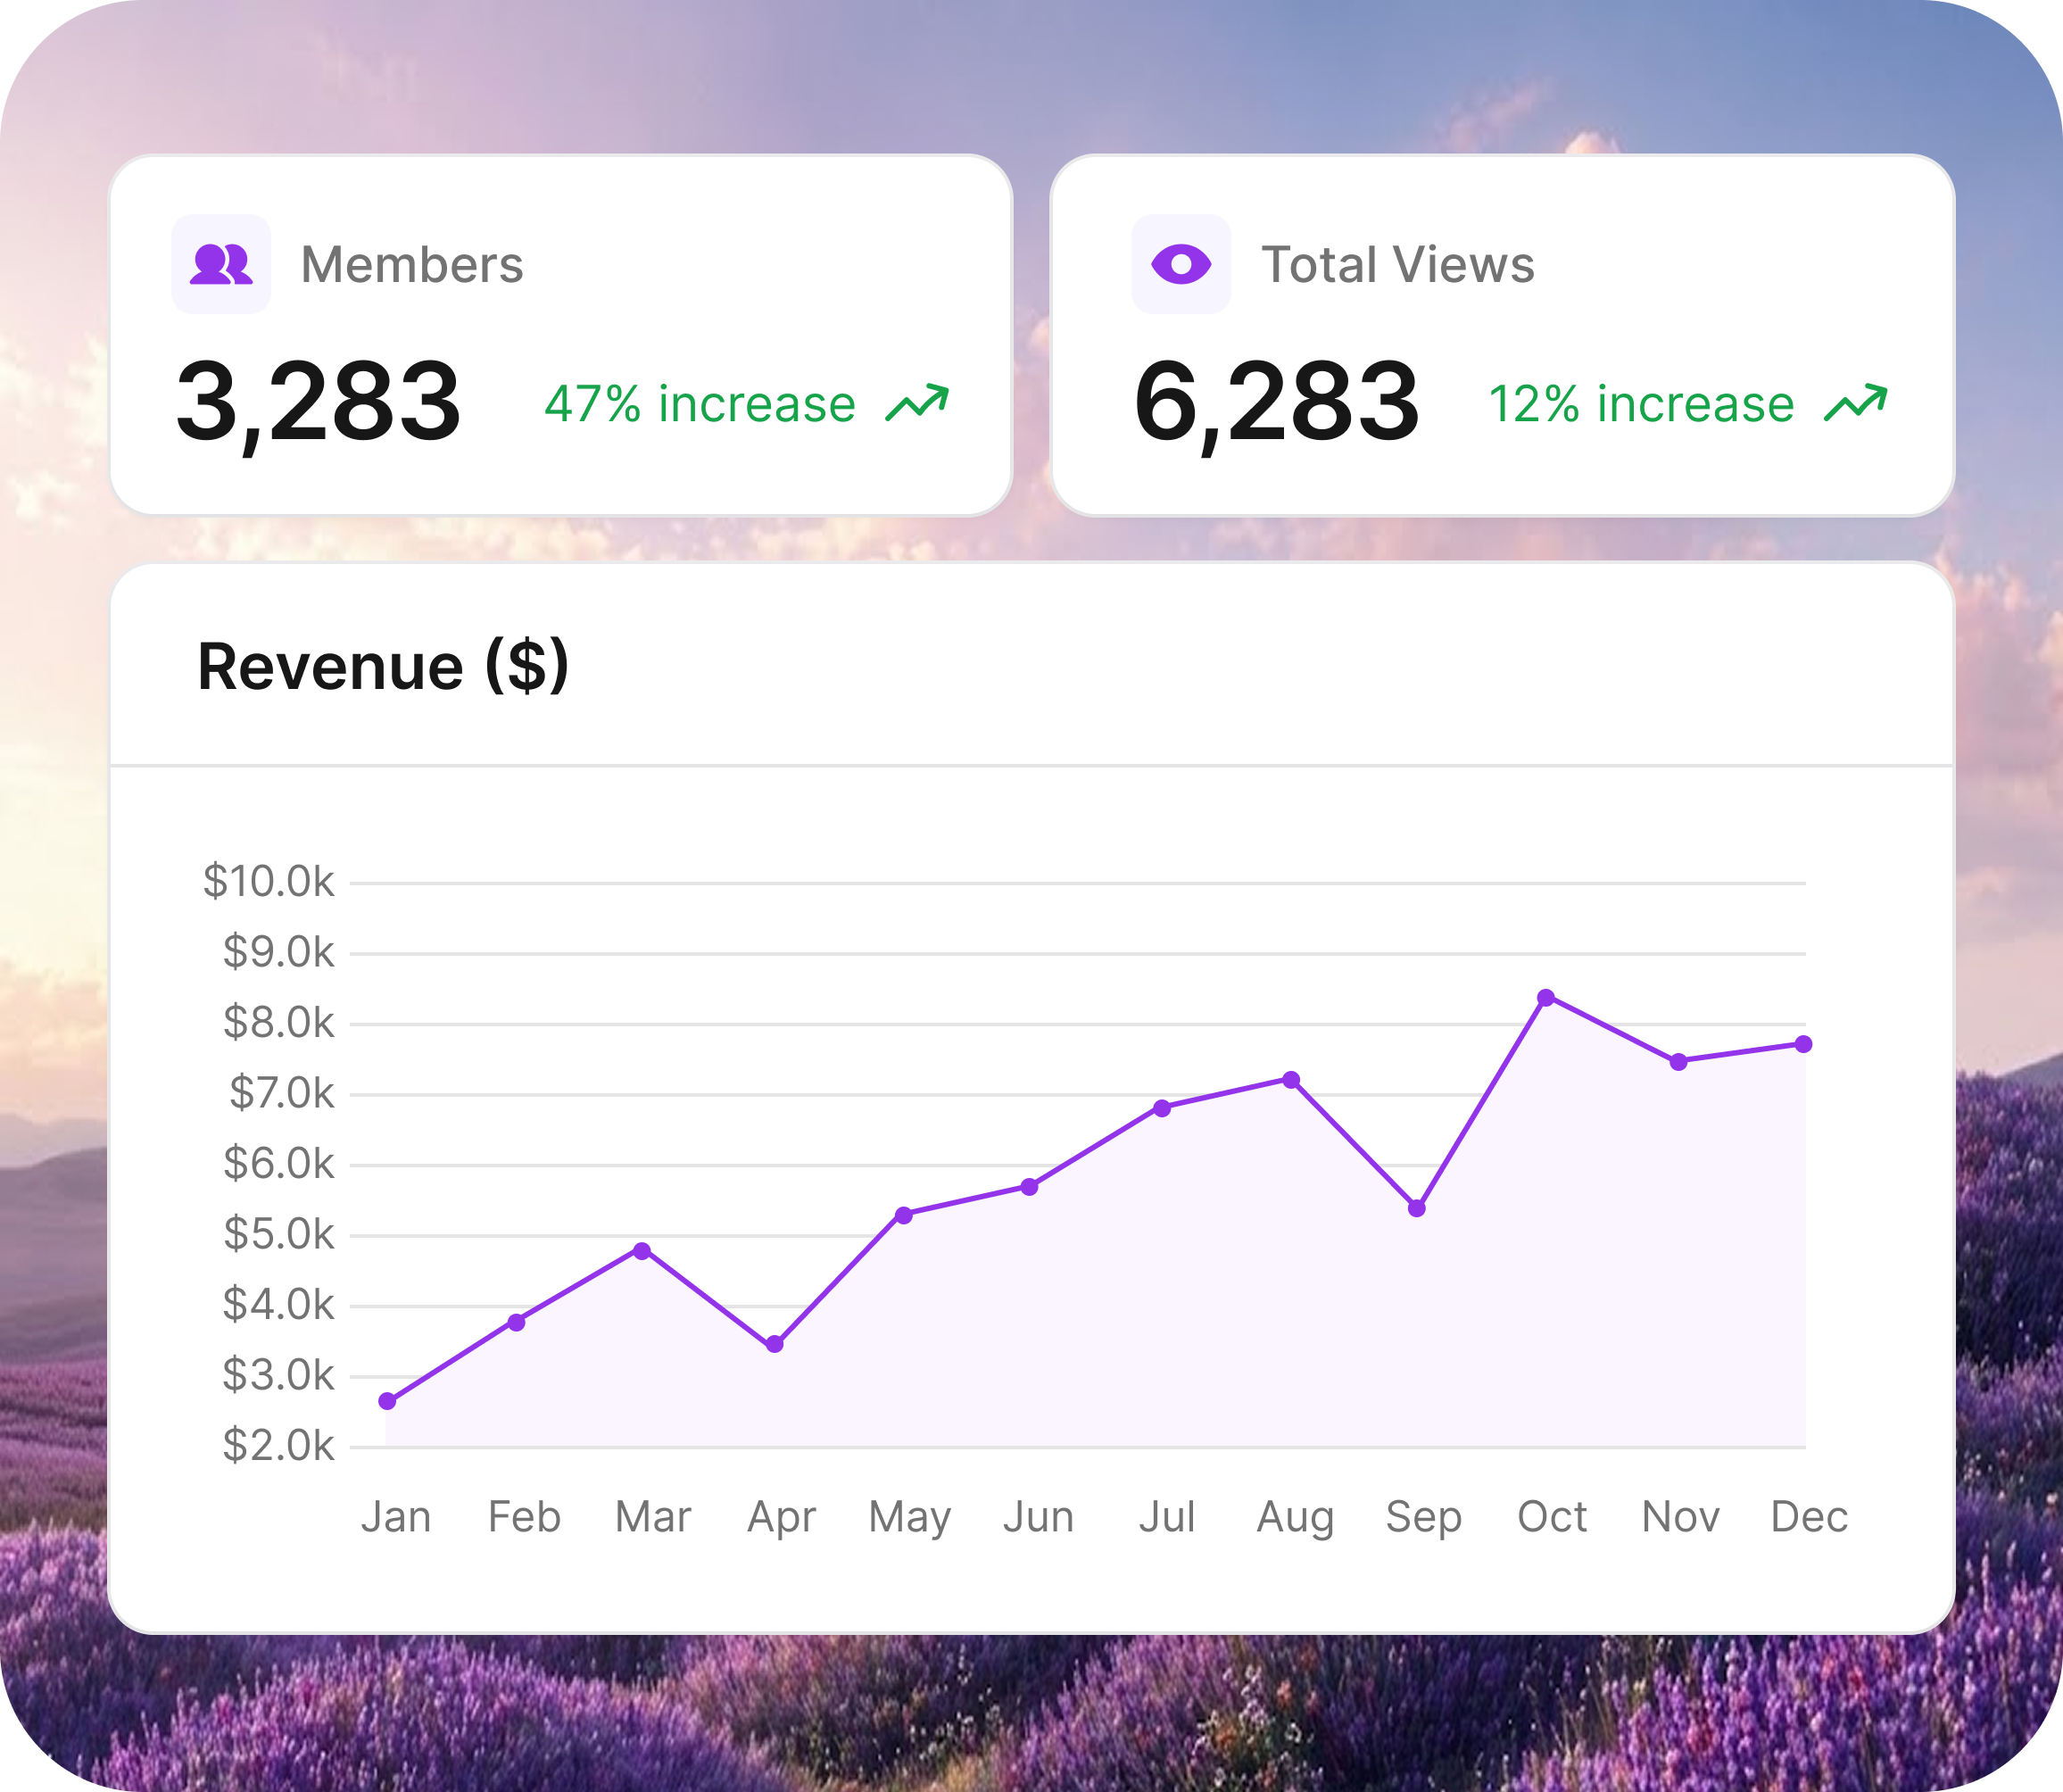2063x1792 pixels.
Task: Select the December revenue data point
Action: (x=1804, y=1044)
